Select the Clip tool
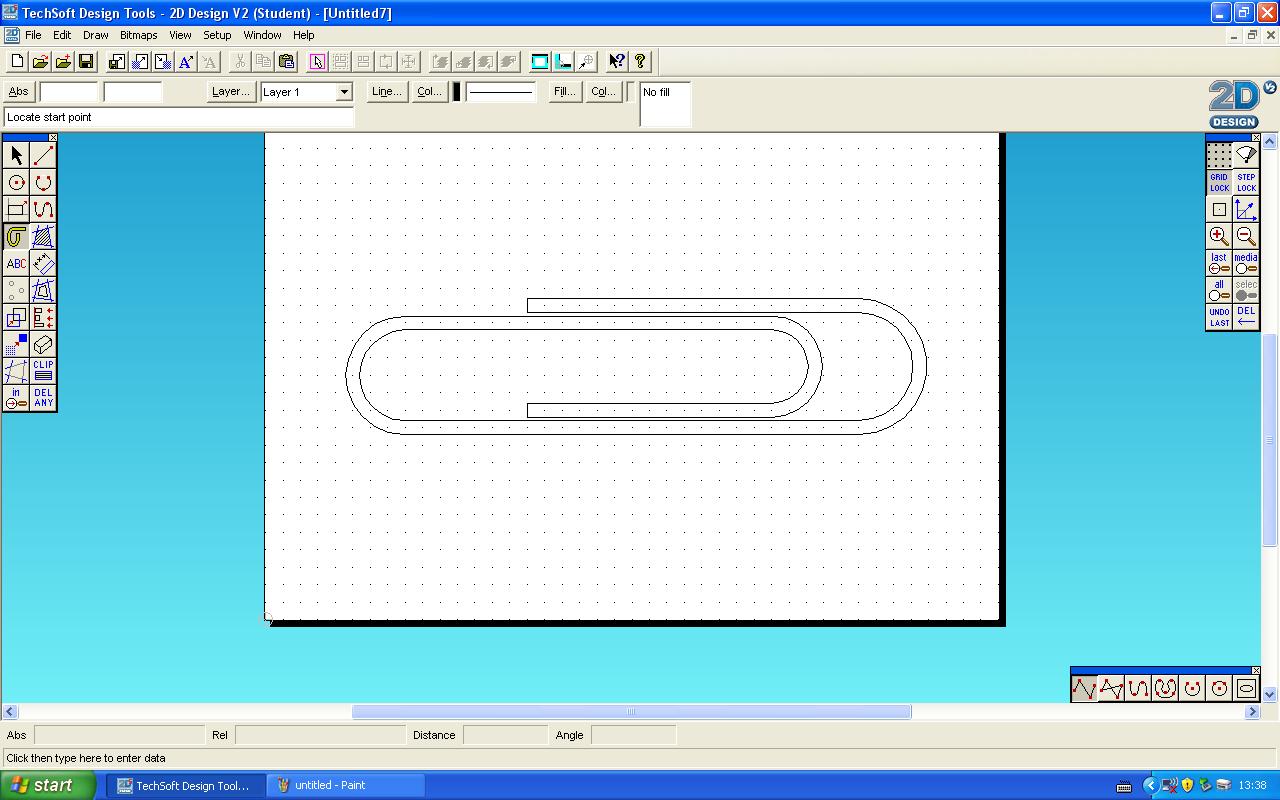Screen dimensions: 1280x800 [42, 370]
